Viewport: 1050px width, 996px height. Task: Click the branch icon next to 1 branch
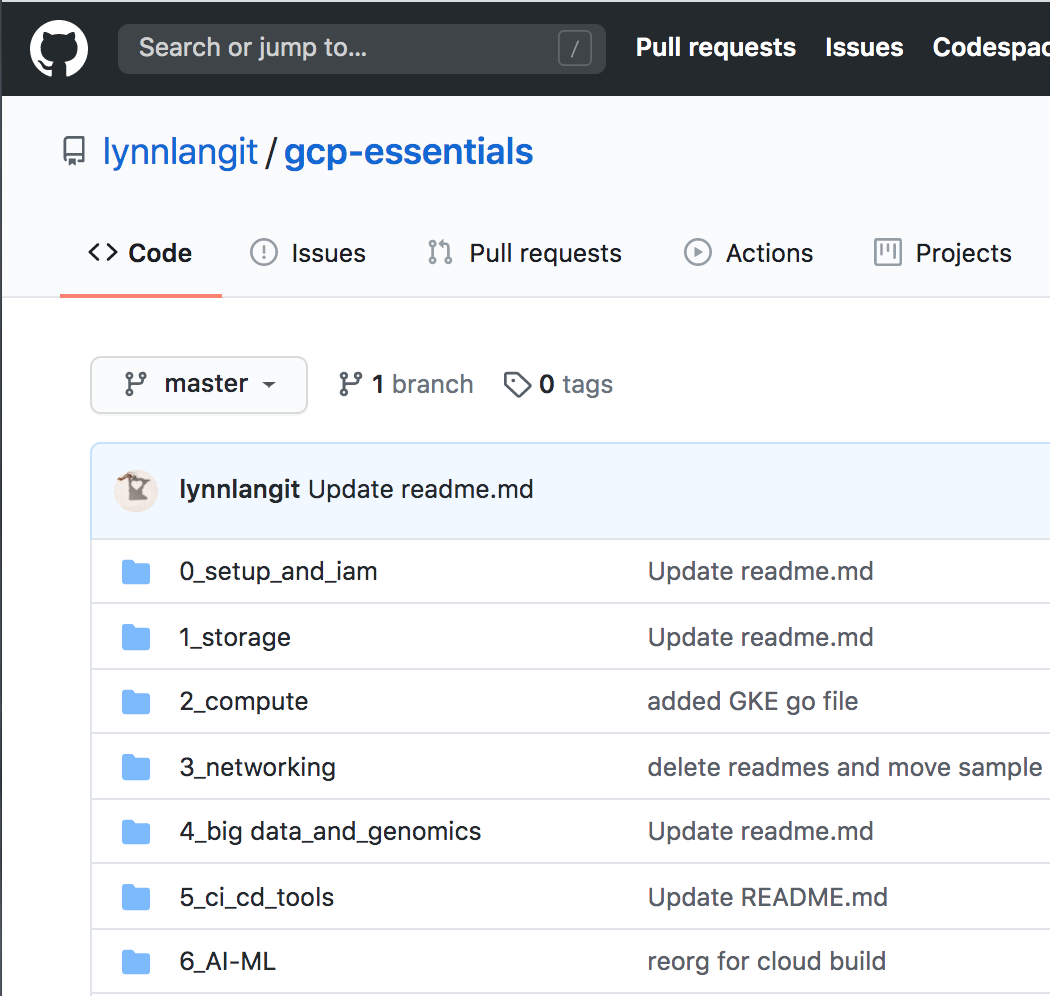(350, 384)
